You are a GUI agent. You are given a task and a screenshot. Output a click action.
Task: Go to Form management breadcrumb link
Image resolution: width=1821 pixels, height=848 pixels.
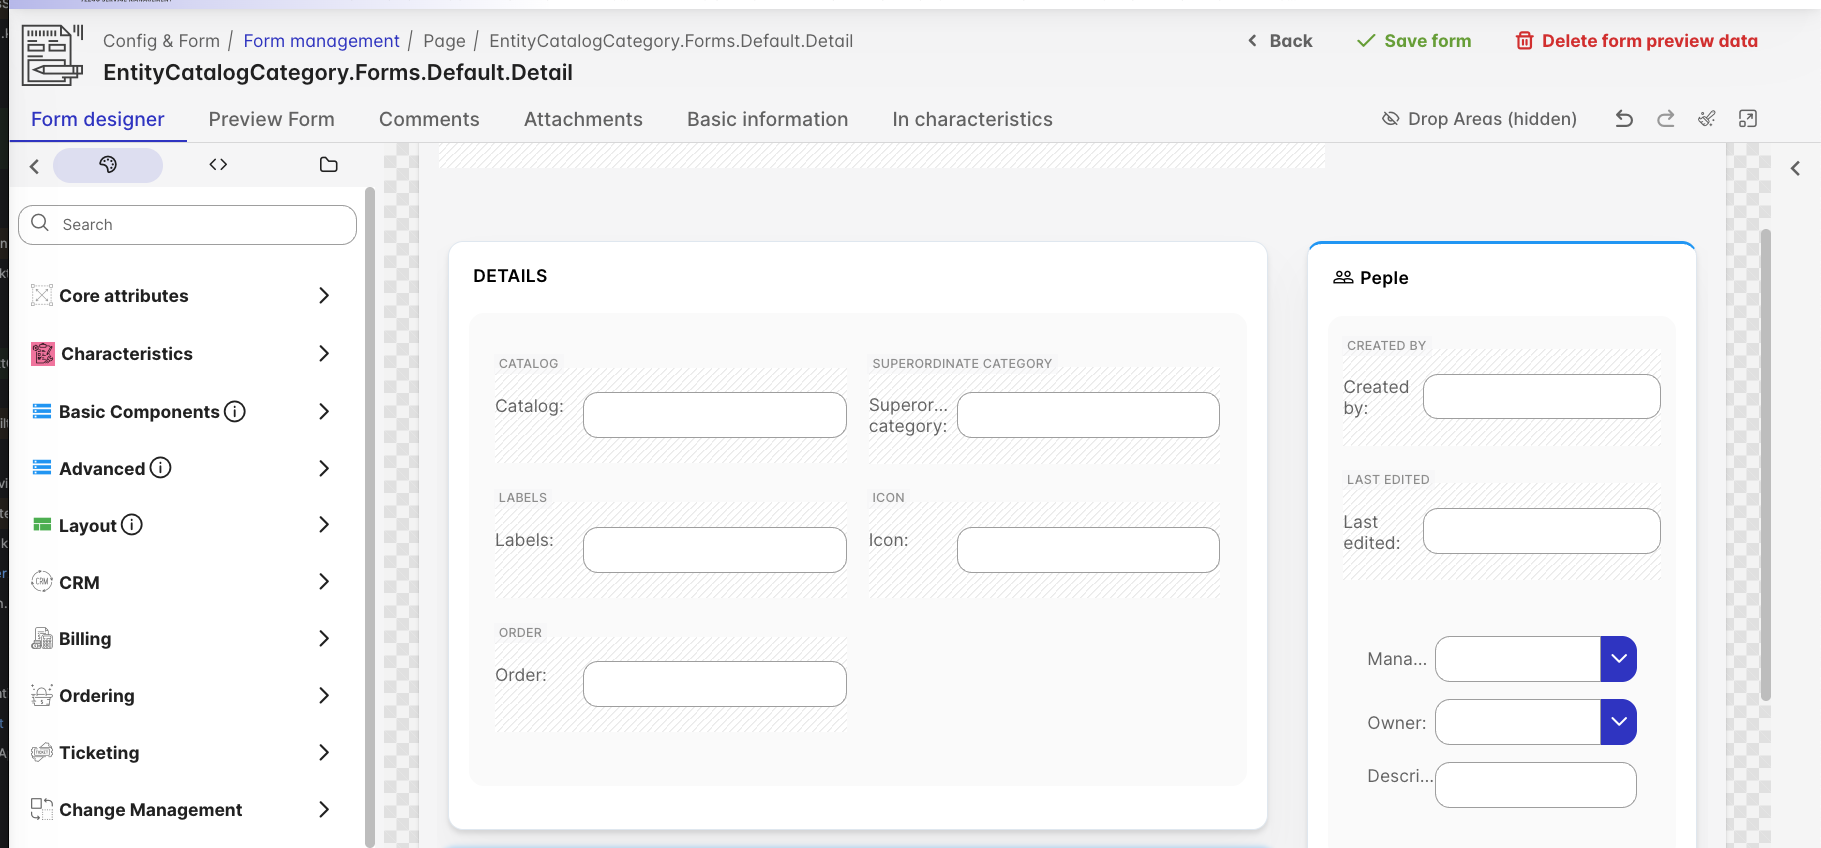click(321, 41)
